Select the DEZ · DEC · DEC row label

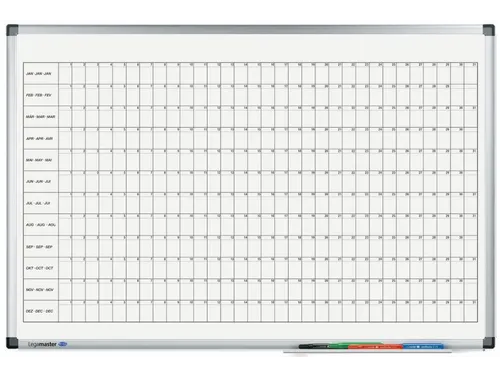(x=39, y=311)
